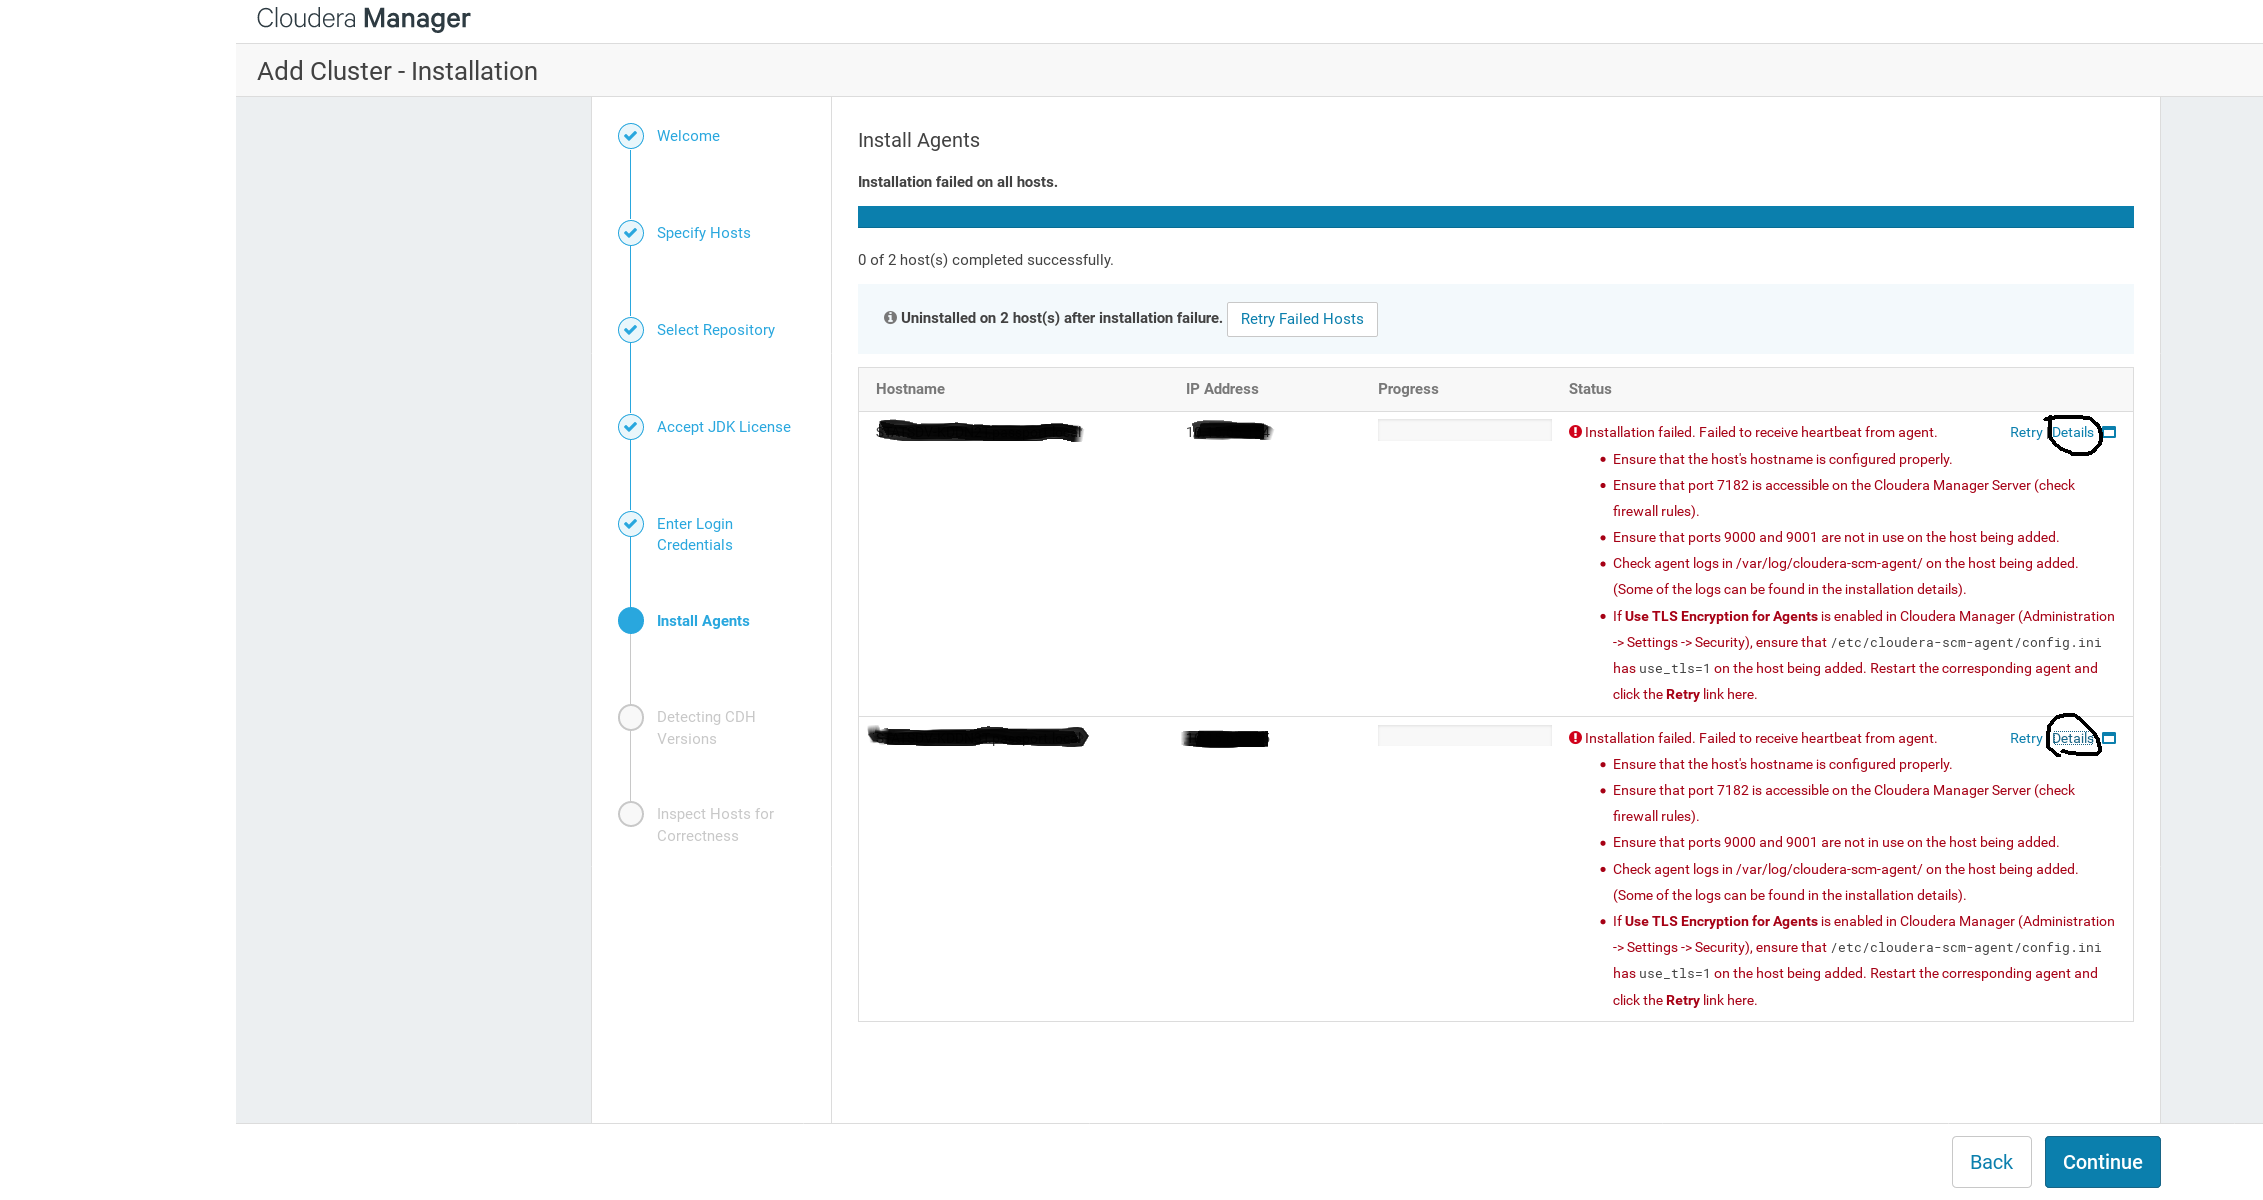This screenshot has height=1200, width=2263.
Task: Go to the Specify Hosts step
Action: pos(703,233)
